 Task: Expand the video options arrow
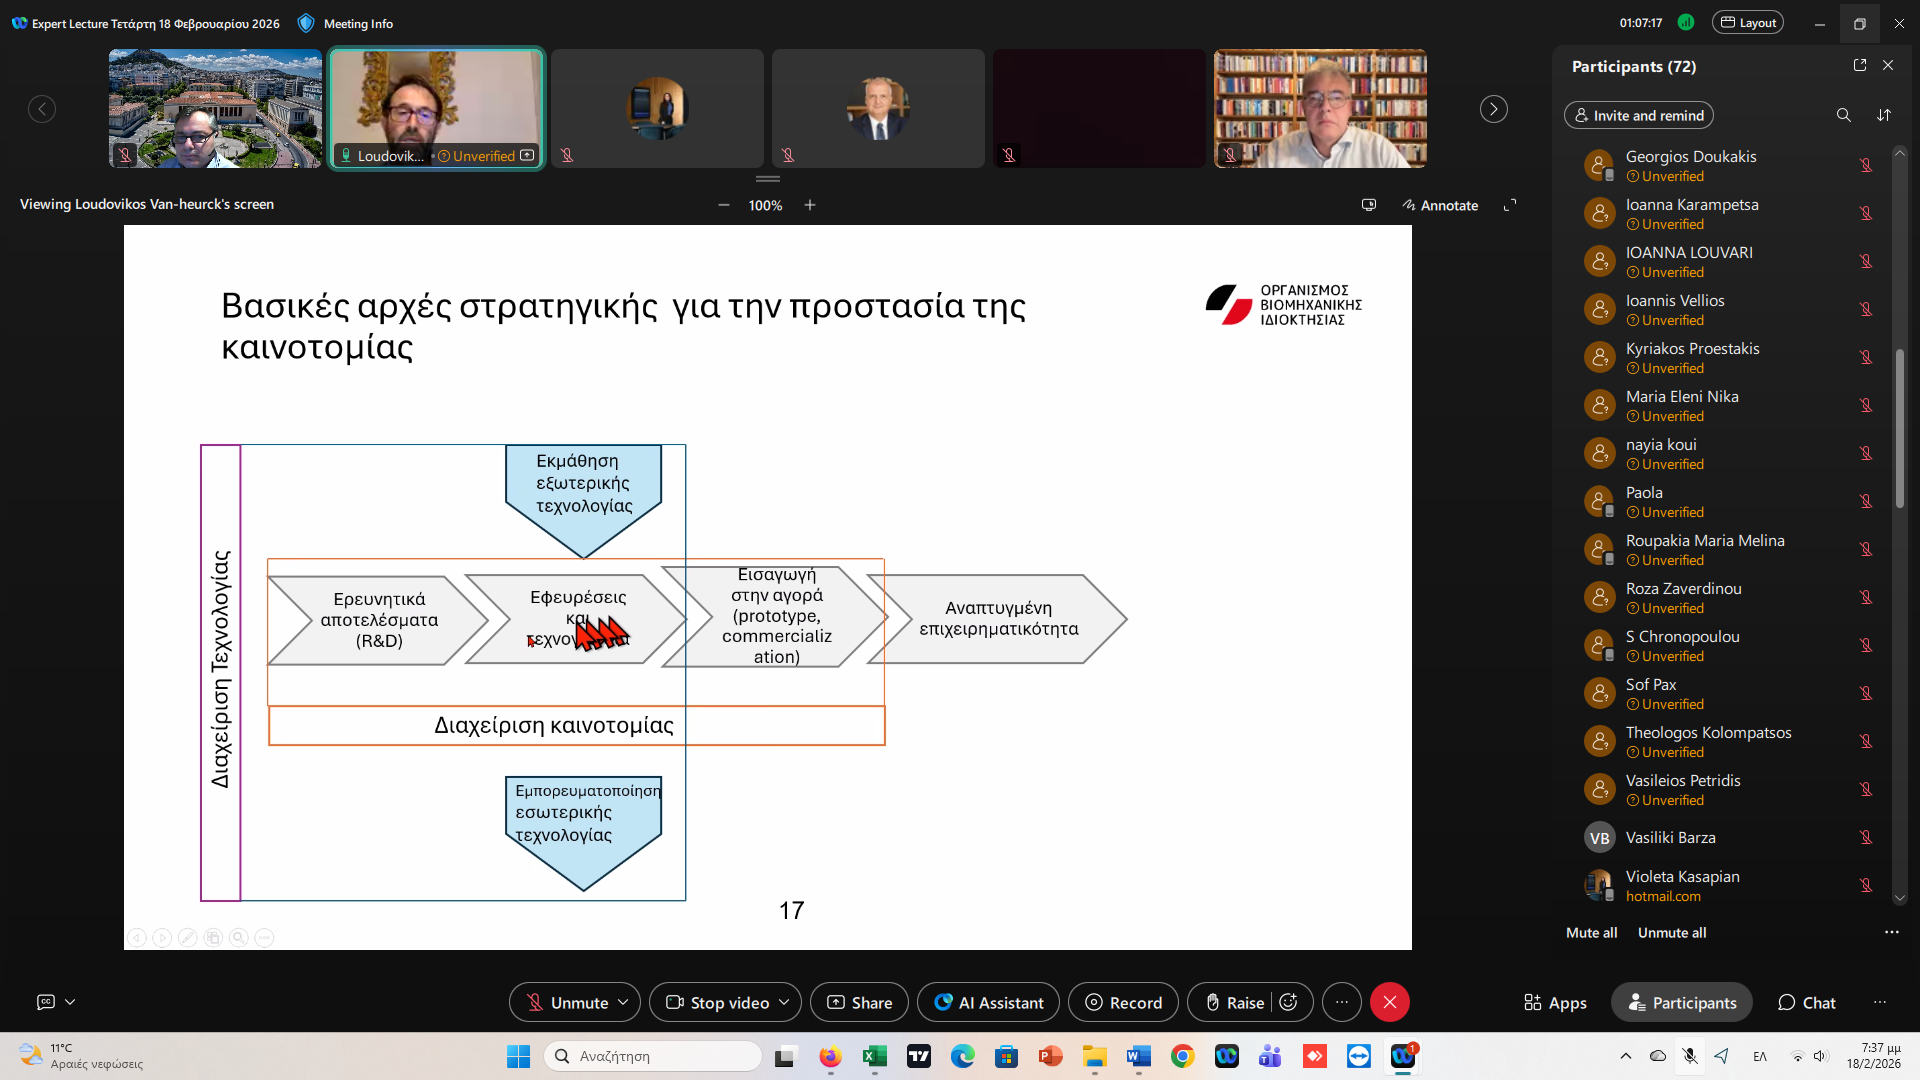tap(784, 1002)
